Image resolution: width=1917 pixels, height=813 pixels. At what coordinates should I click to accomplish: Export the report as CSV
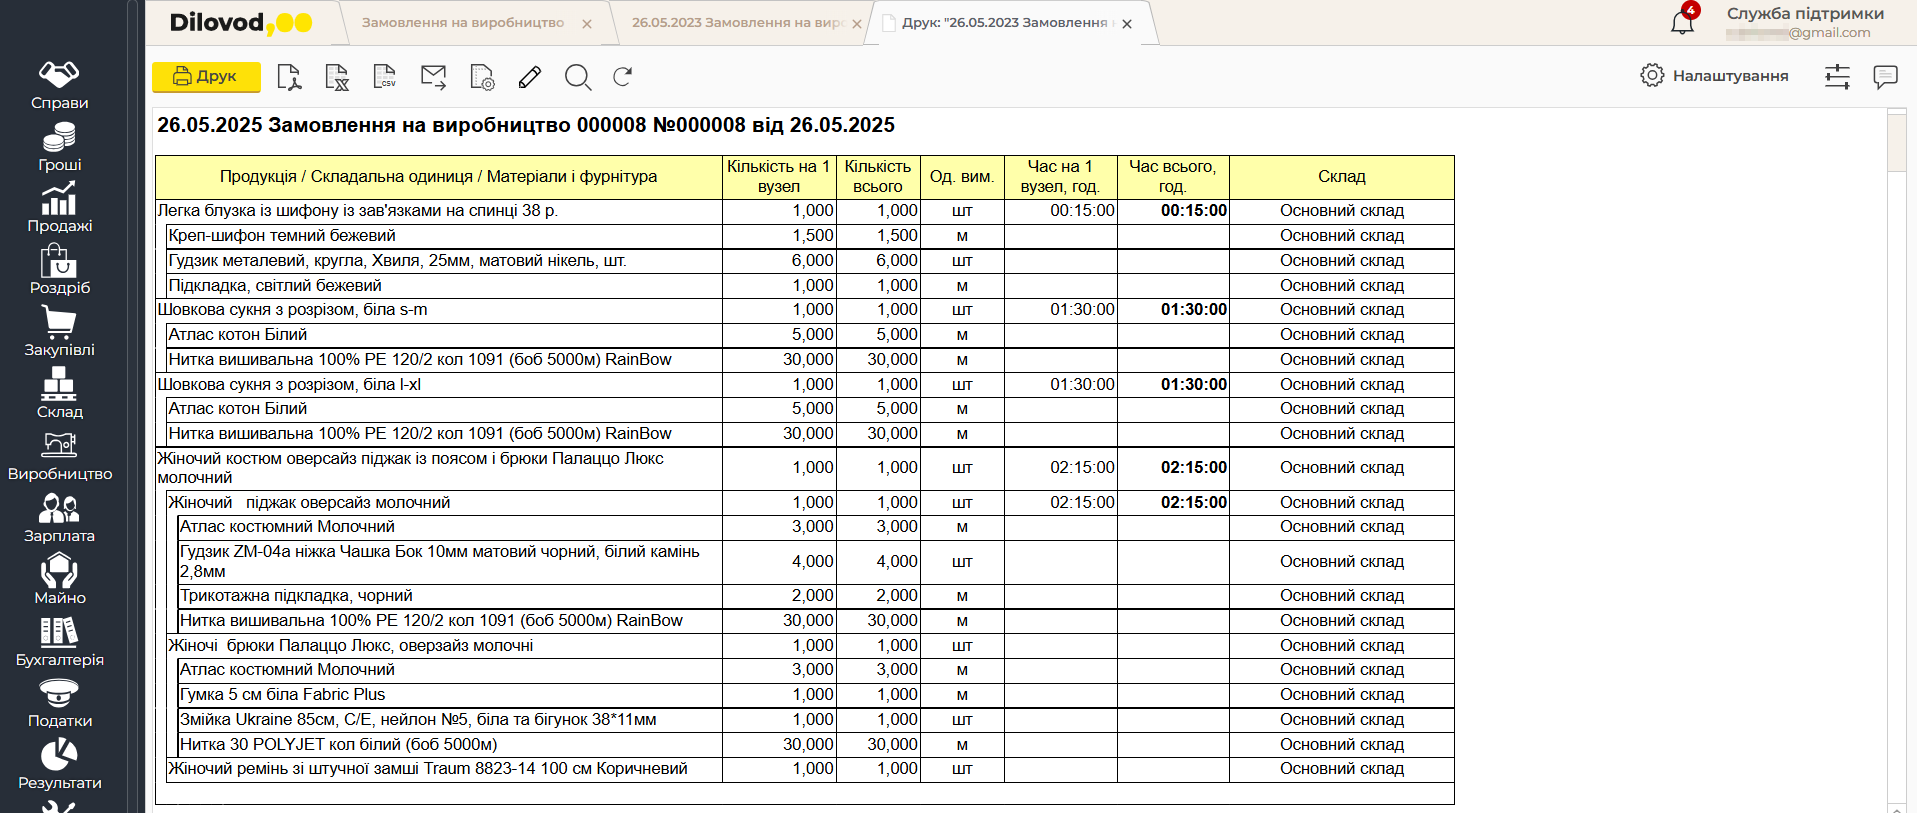[x=385, y=77]
